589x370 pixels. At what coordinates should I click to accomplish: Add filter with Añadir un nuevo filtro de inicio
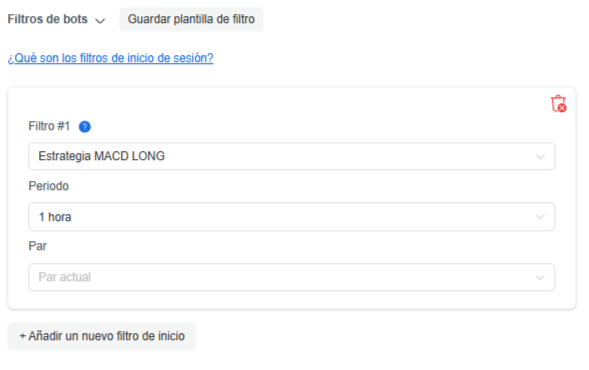click(102, 336)
